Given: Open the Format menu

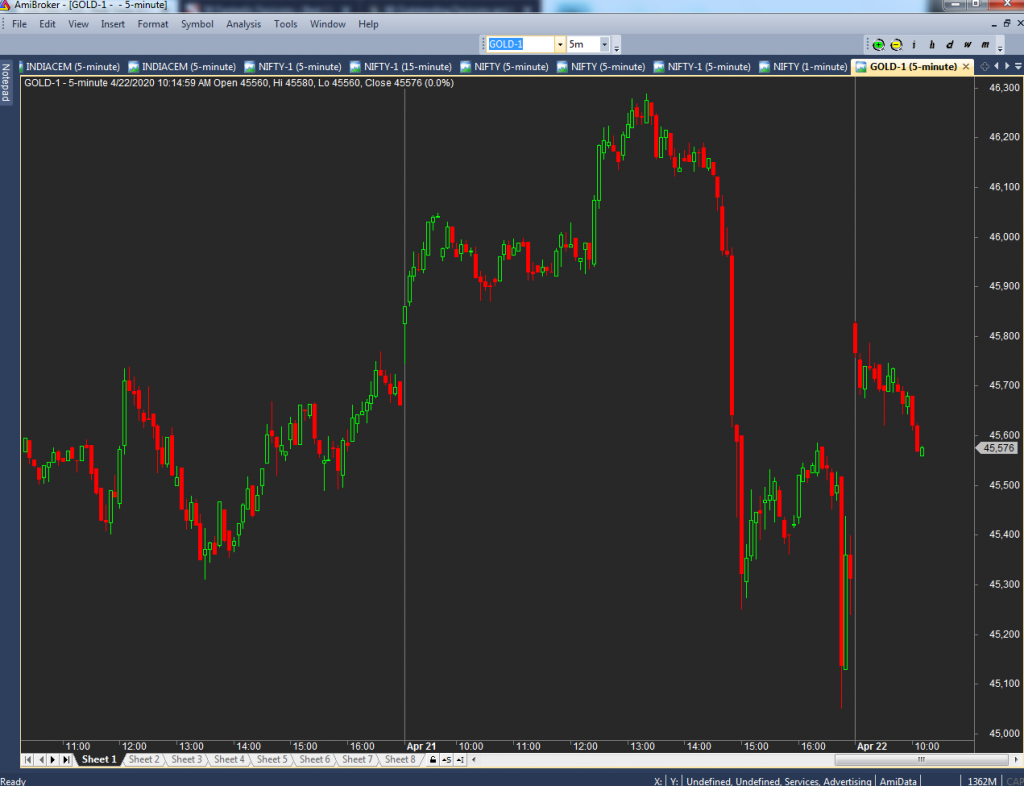Looking at the screenshot, I should [x=153, y=24].
